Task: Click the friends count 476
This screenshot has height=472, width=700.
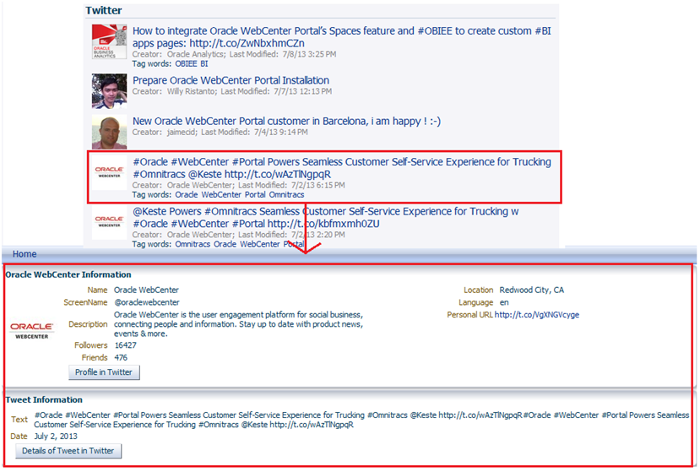Action: tap(121, 358)
